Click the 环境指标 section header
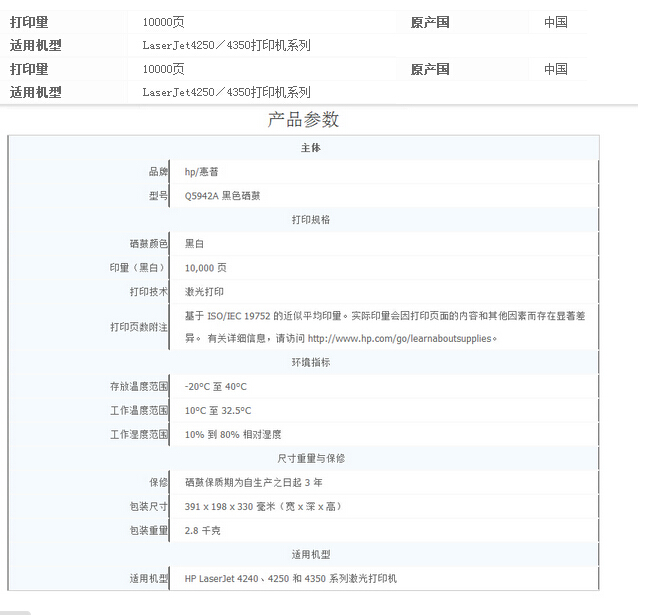The width and height of the screenshot is (657, 615). (x=310, y=362)
